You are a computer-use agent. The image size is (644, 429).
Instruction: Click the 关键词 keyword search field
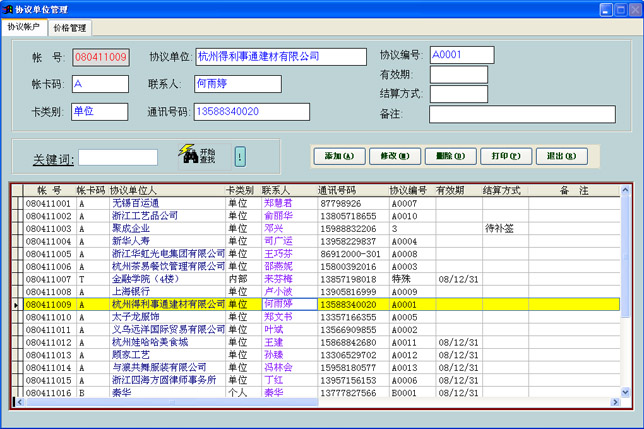(117, 157)
